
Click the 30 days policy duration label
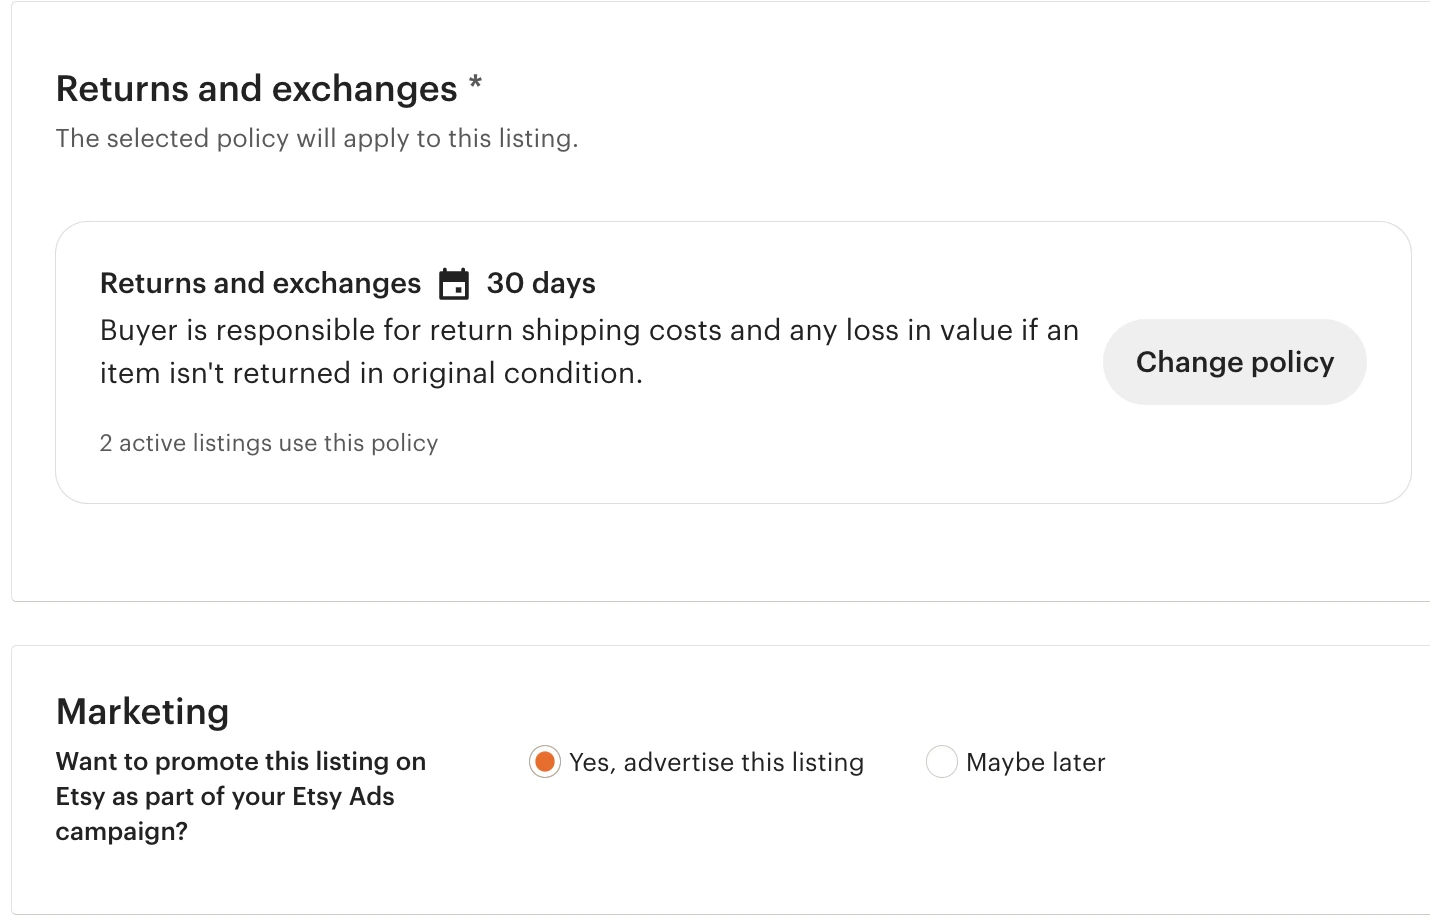click(x=540, y=283)
